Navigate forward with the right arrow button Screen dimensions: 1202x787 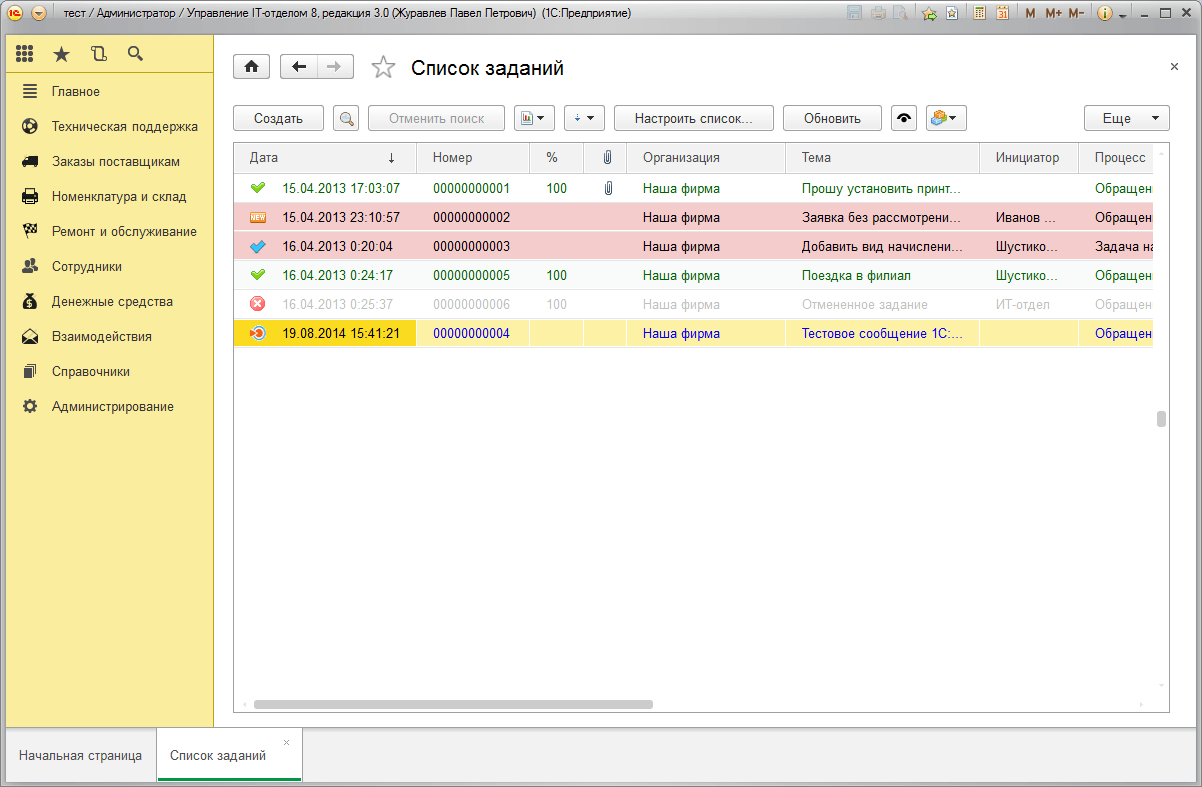pyautogui.click(x=335, y=66)
